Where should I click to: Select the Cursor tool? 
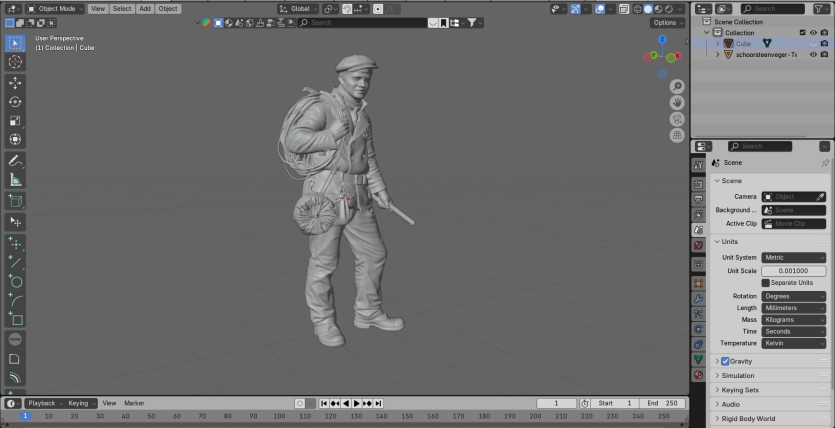coord(15,62)
